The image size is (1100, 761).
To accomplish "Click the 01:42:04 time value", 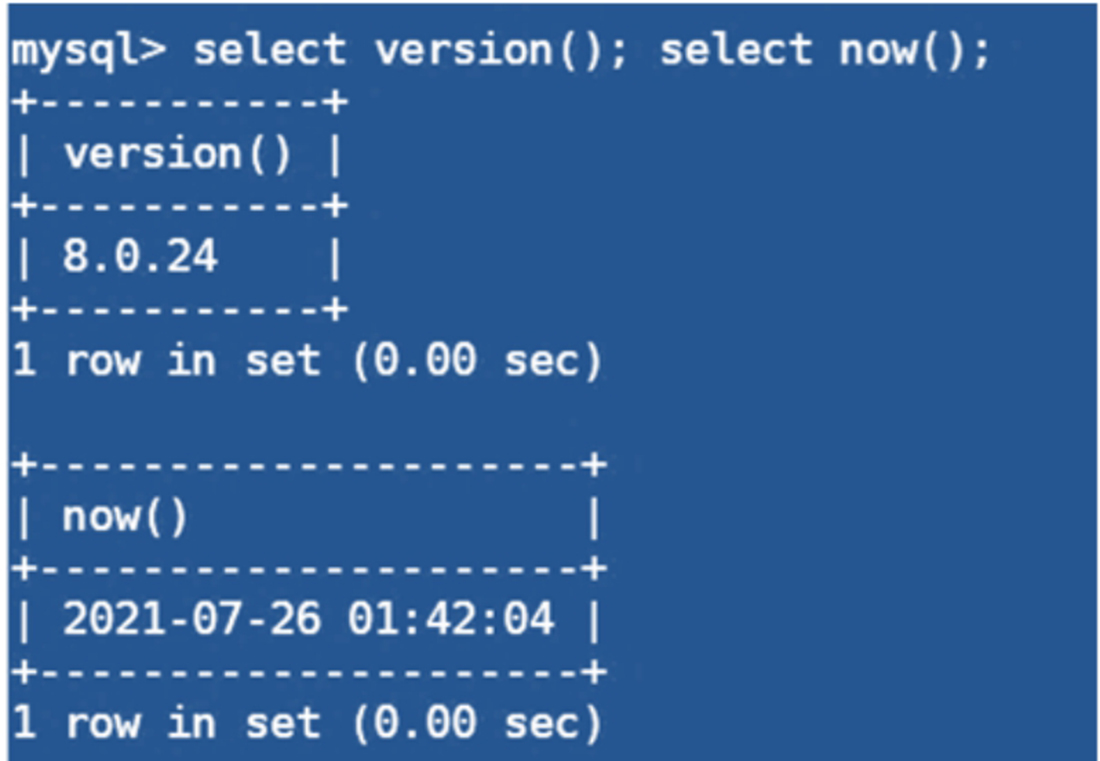I will click(451, 620).
